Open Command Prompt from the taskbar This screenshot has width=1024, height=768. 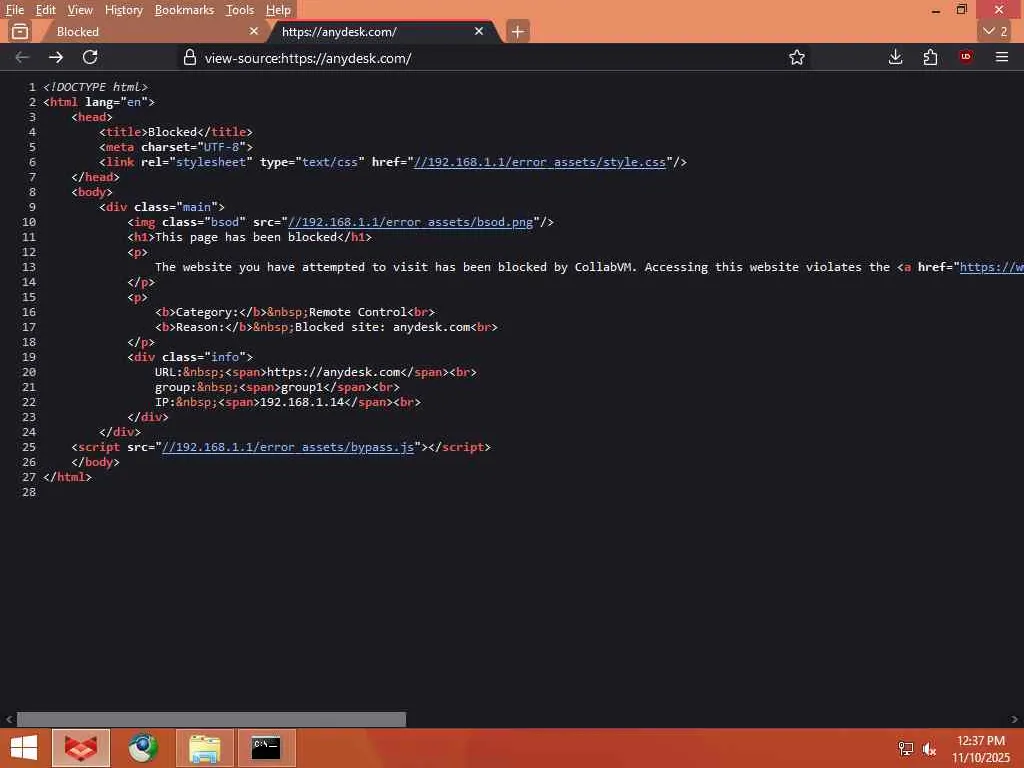(x=266, y=748)
